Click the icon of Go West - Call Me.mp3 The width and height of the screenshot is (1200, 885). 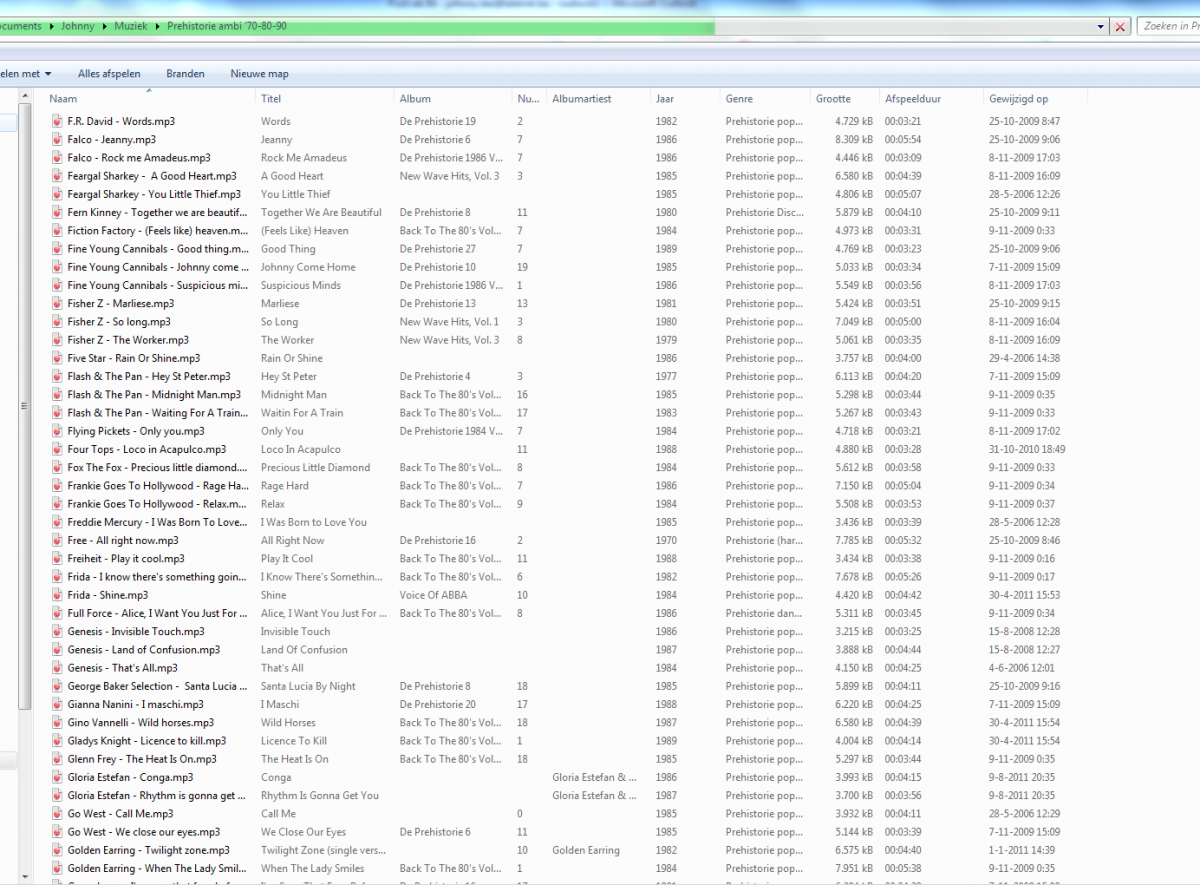pyautogui.click(x=58, y=813)
